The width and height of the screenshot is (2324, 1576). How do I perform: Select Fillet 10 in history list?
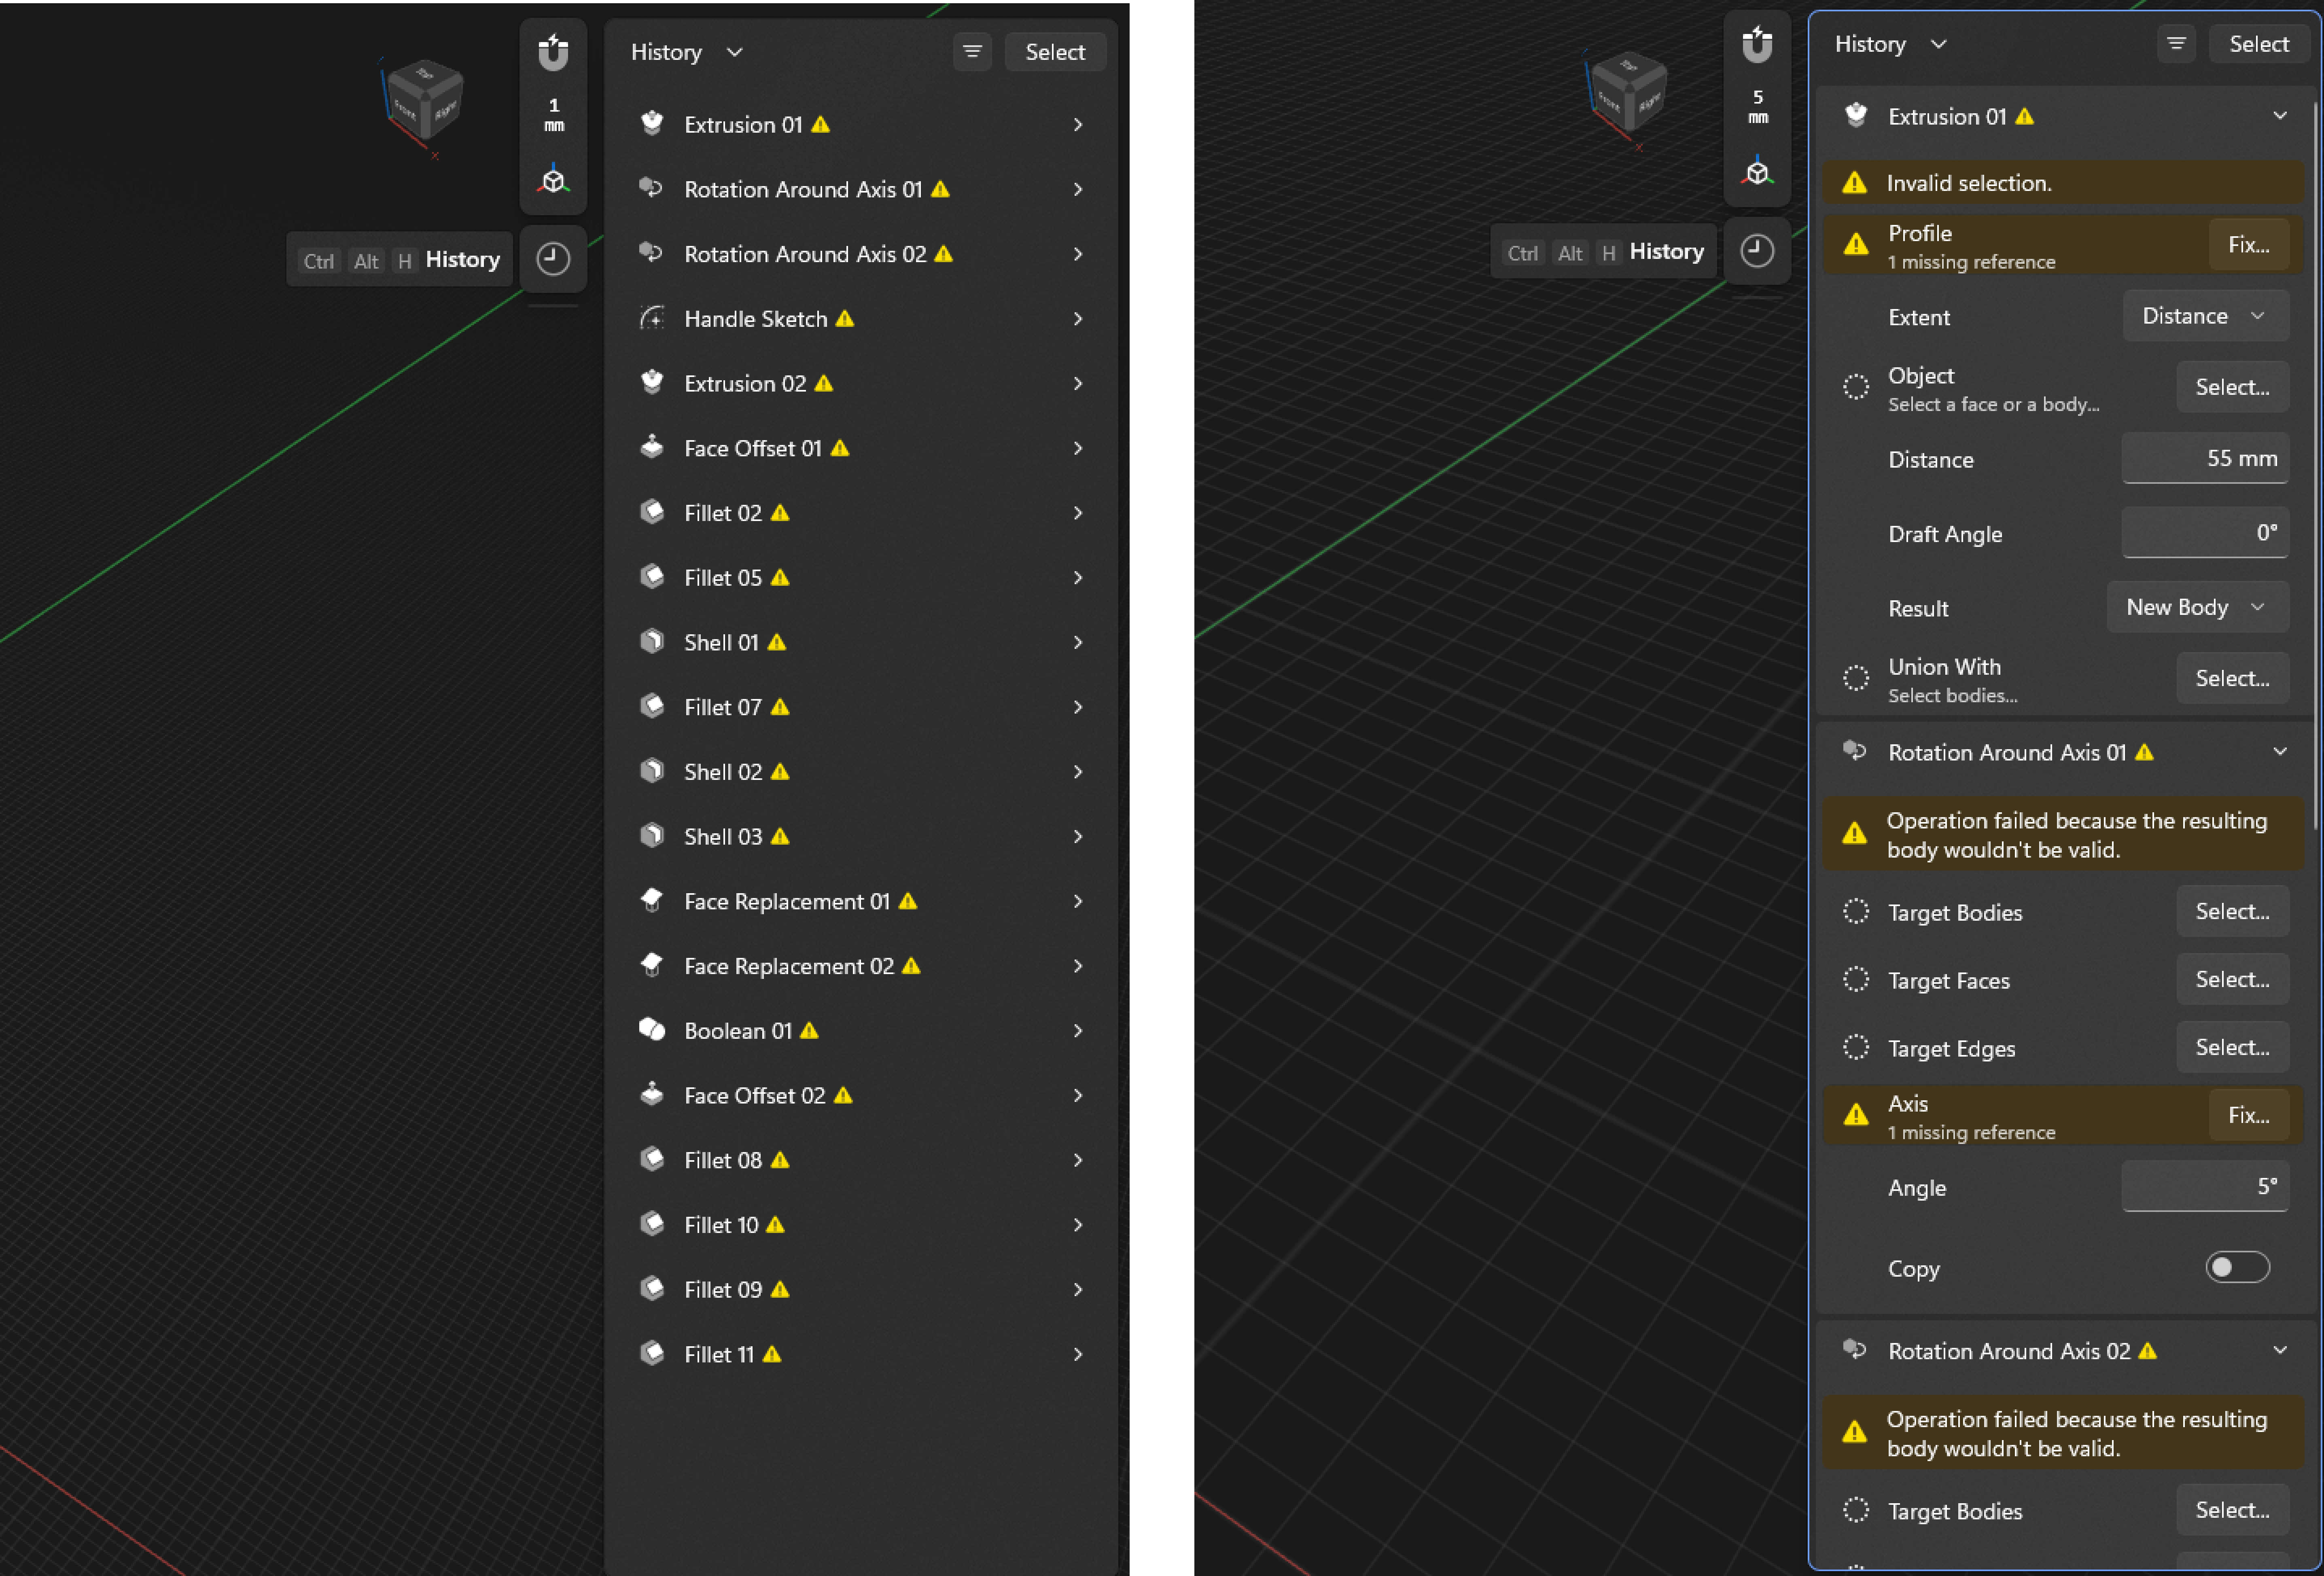click(861, 1225)
